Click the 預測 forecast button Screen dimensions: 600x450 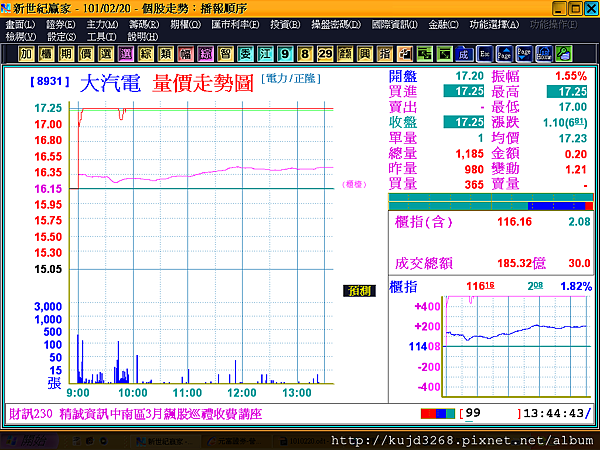click(359, 291)
